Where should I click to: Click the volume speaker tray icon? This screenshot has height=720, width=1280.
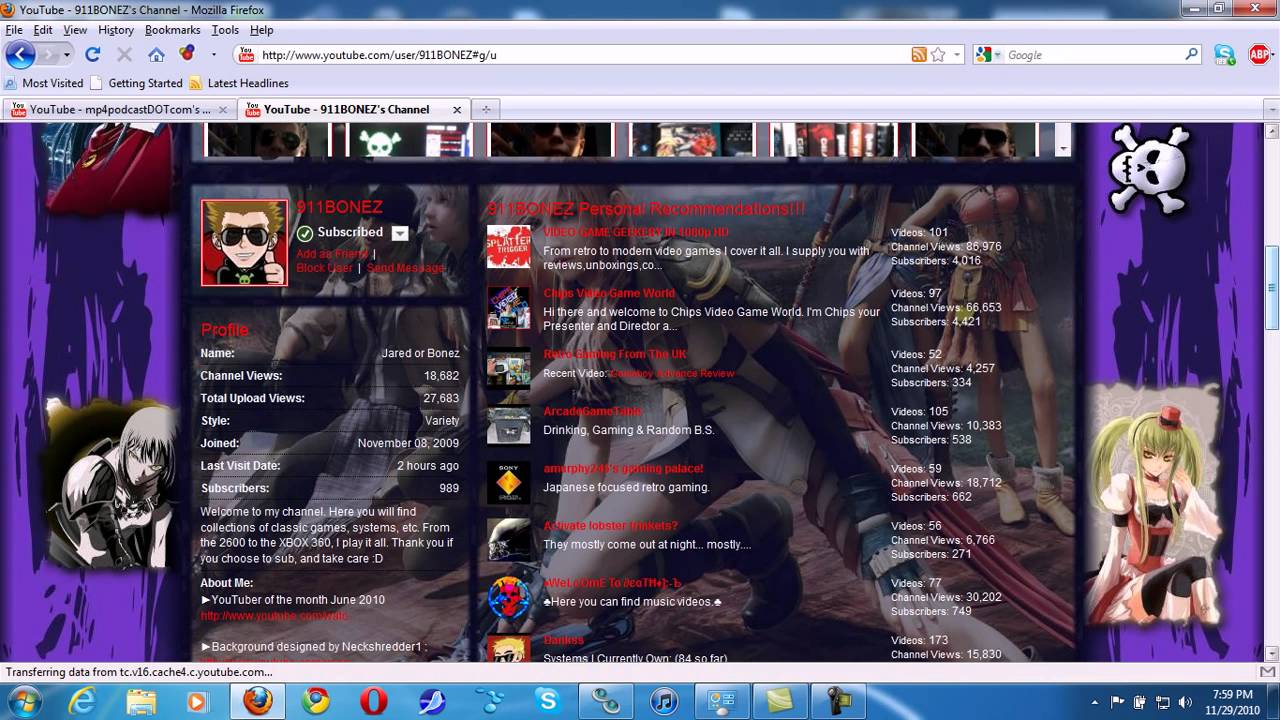point(1185,702)
